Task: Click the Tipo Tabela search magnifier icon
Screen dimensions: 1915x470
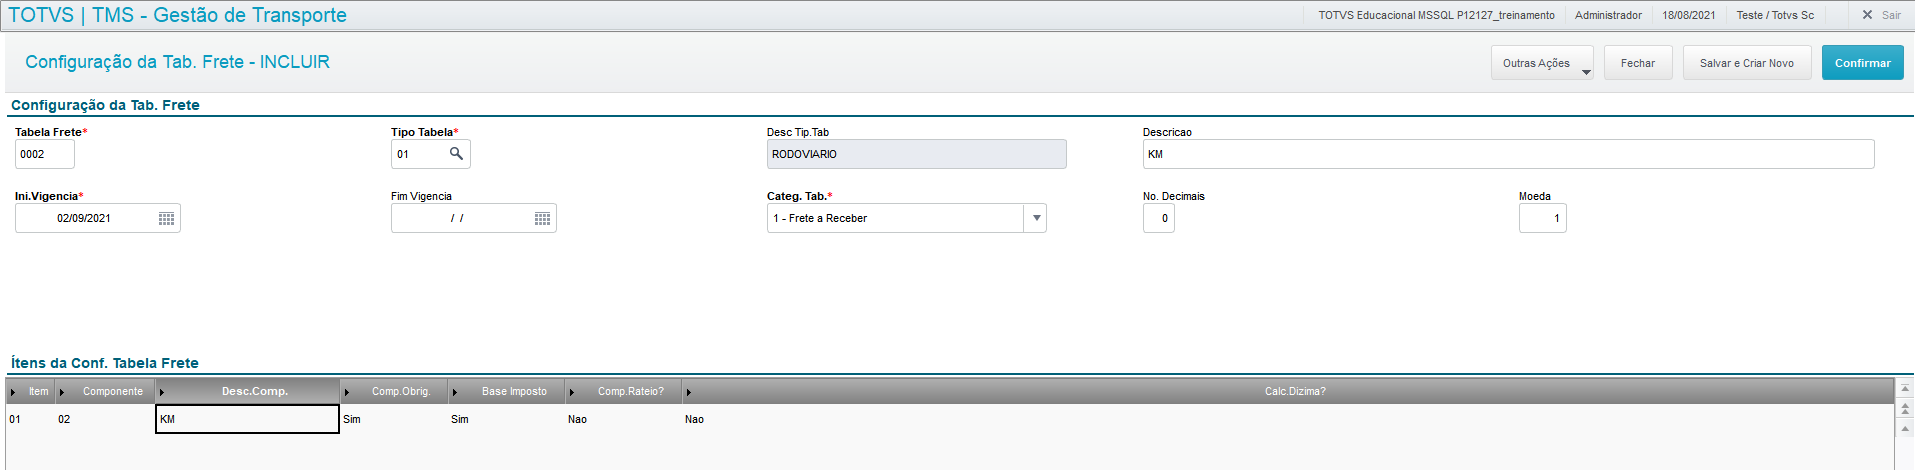Action: 456,153
